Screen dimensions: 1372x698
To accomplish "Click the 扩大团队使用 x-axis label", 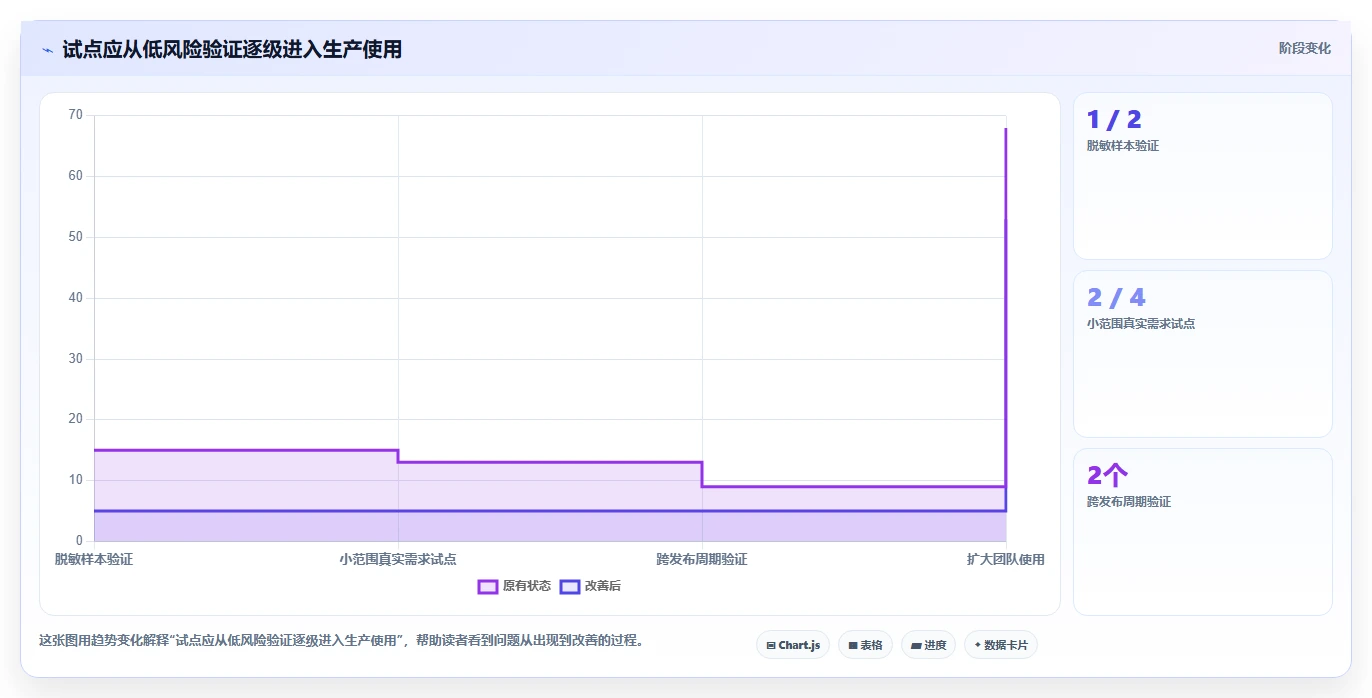I will pyautogui.click(x=1005, y=559).
